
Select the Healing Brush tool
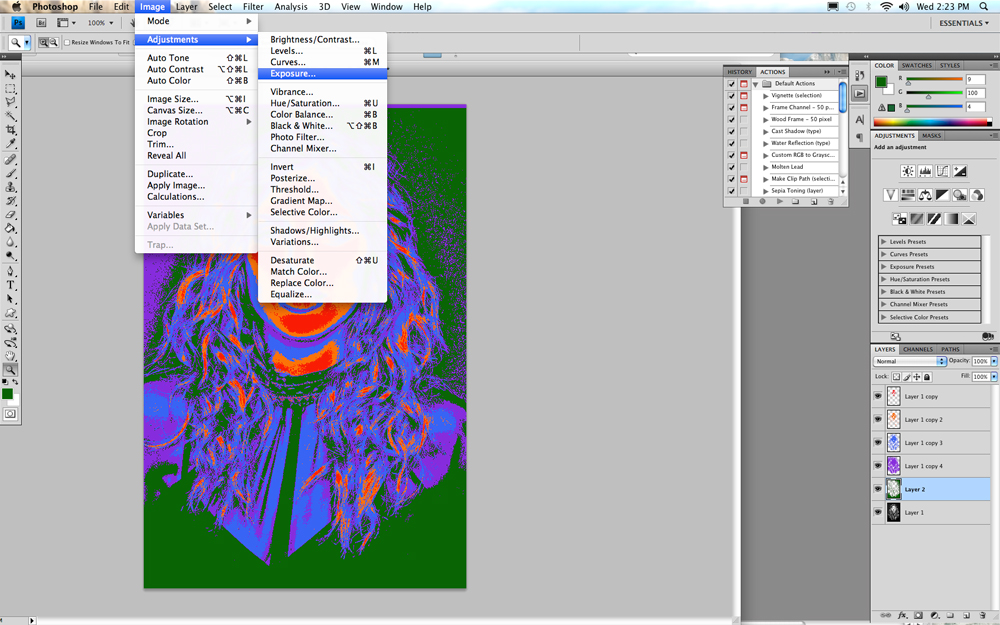10,159
